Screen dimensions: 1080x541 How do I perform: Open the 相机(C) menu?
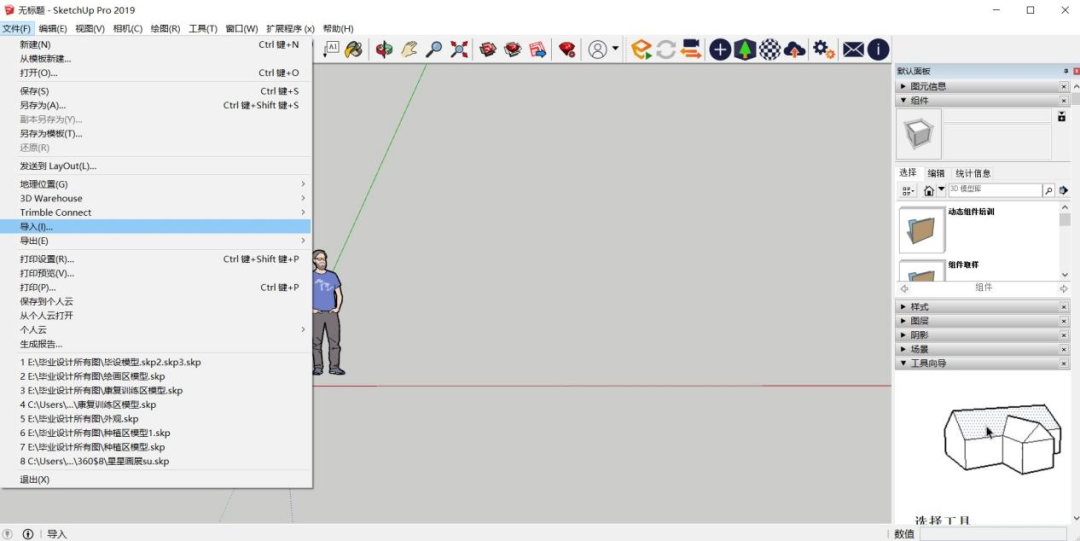click(x=127, y=29)
